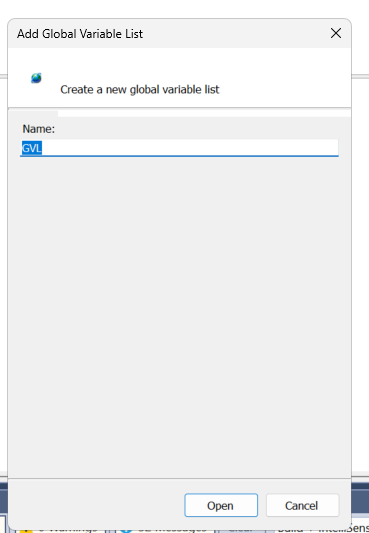Click the globe global variable list icon

pos(36,78)
